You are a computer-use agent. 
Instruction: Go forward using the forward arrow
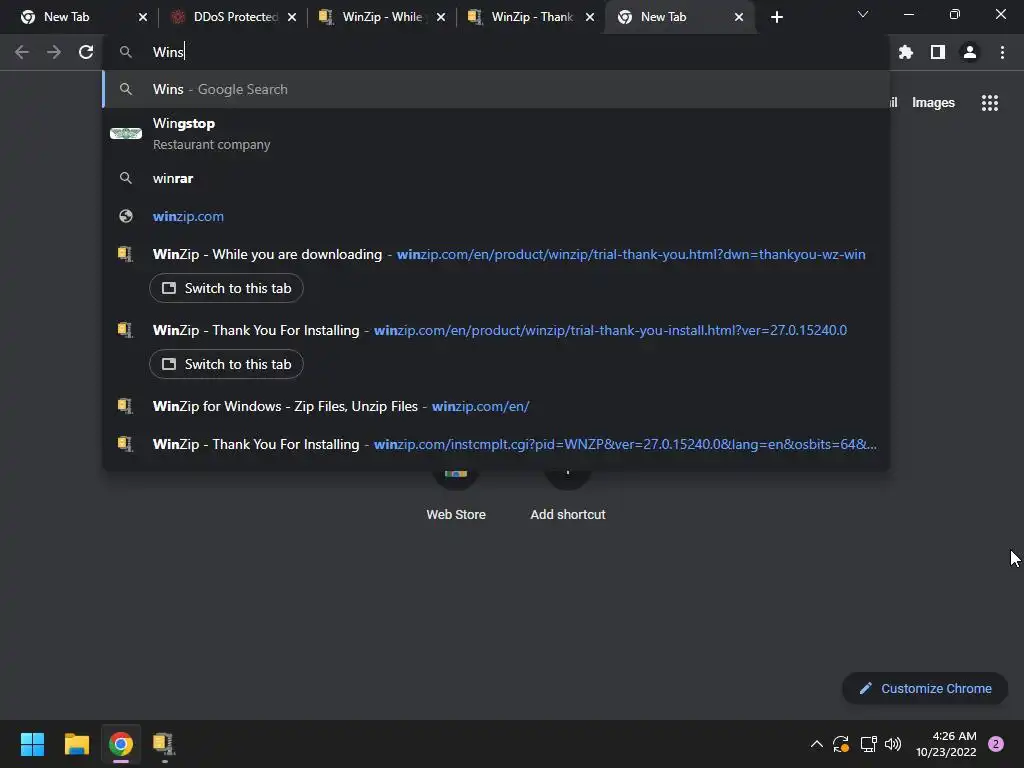(54, 52)
